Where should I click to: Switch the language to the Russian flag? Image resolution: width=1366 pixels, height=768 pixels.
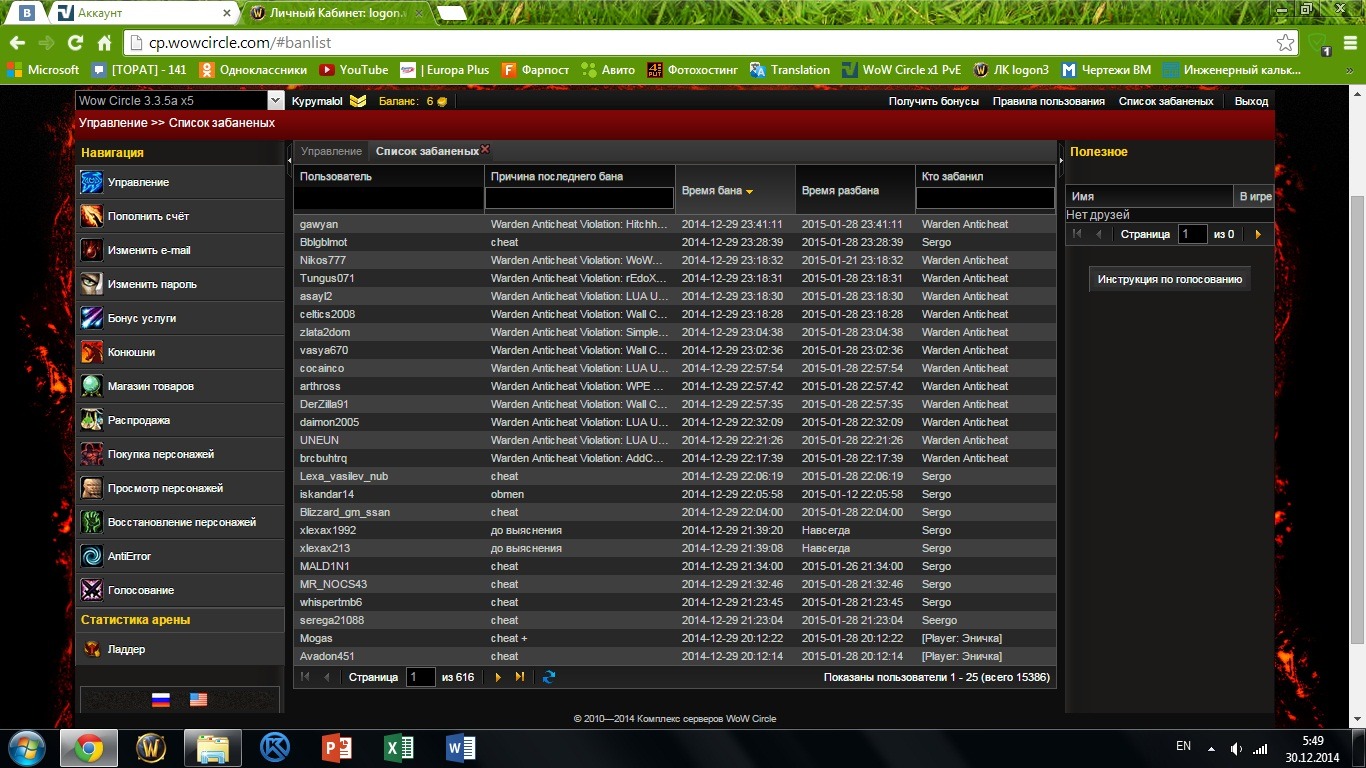coord(161,700)
